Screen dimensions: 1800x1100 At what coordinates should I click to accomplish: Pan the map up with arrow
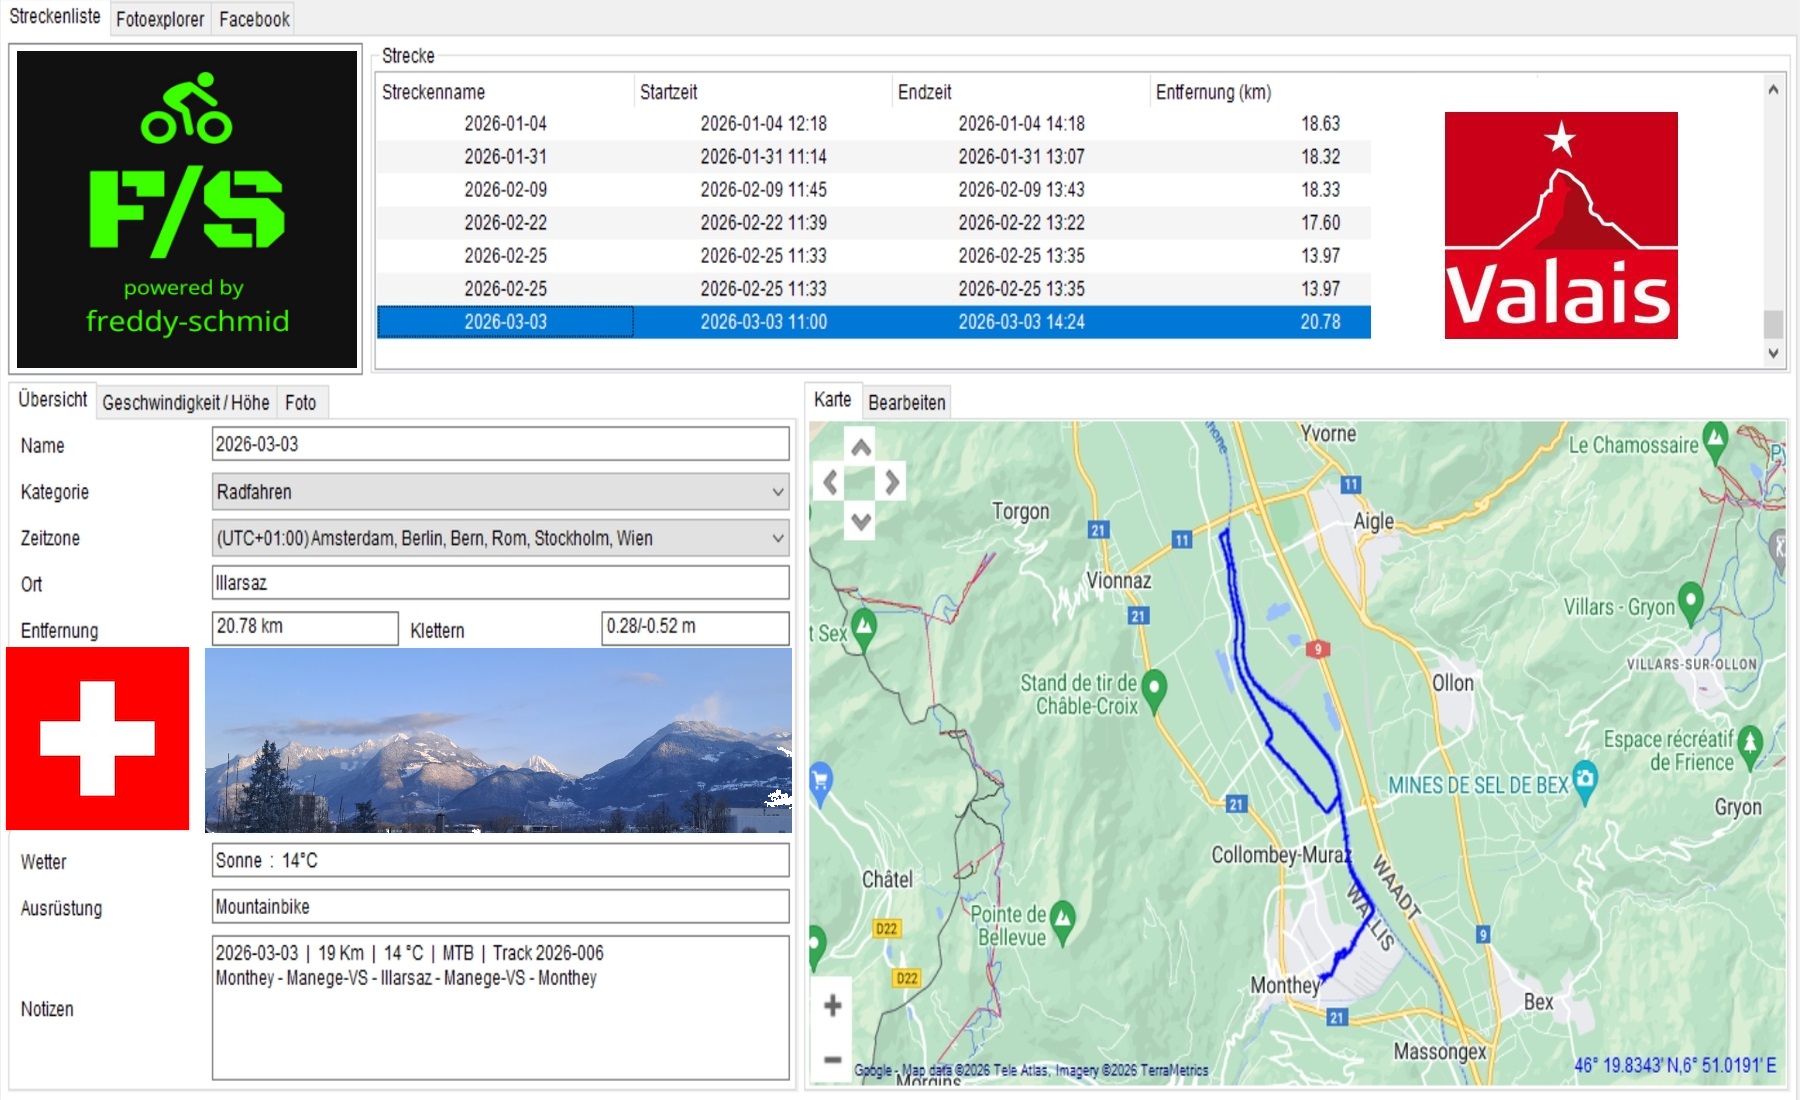pyautogui.click(x=861, y=447)
